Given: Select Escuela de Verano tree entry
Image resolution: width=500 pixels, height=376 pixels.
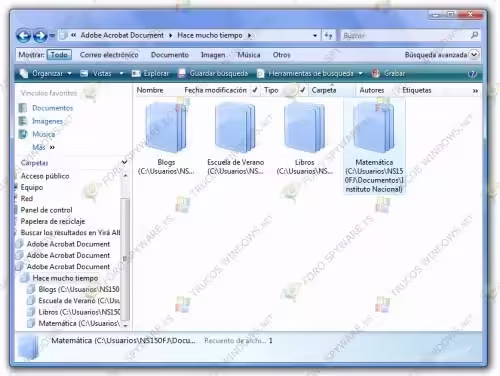Looking at the screenshot, I should pos(79,301).
